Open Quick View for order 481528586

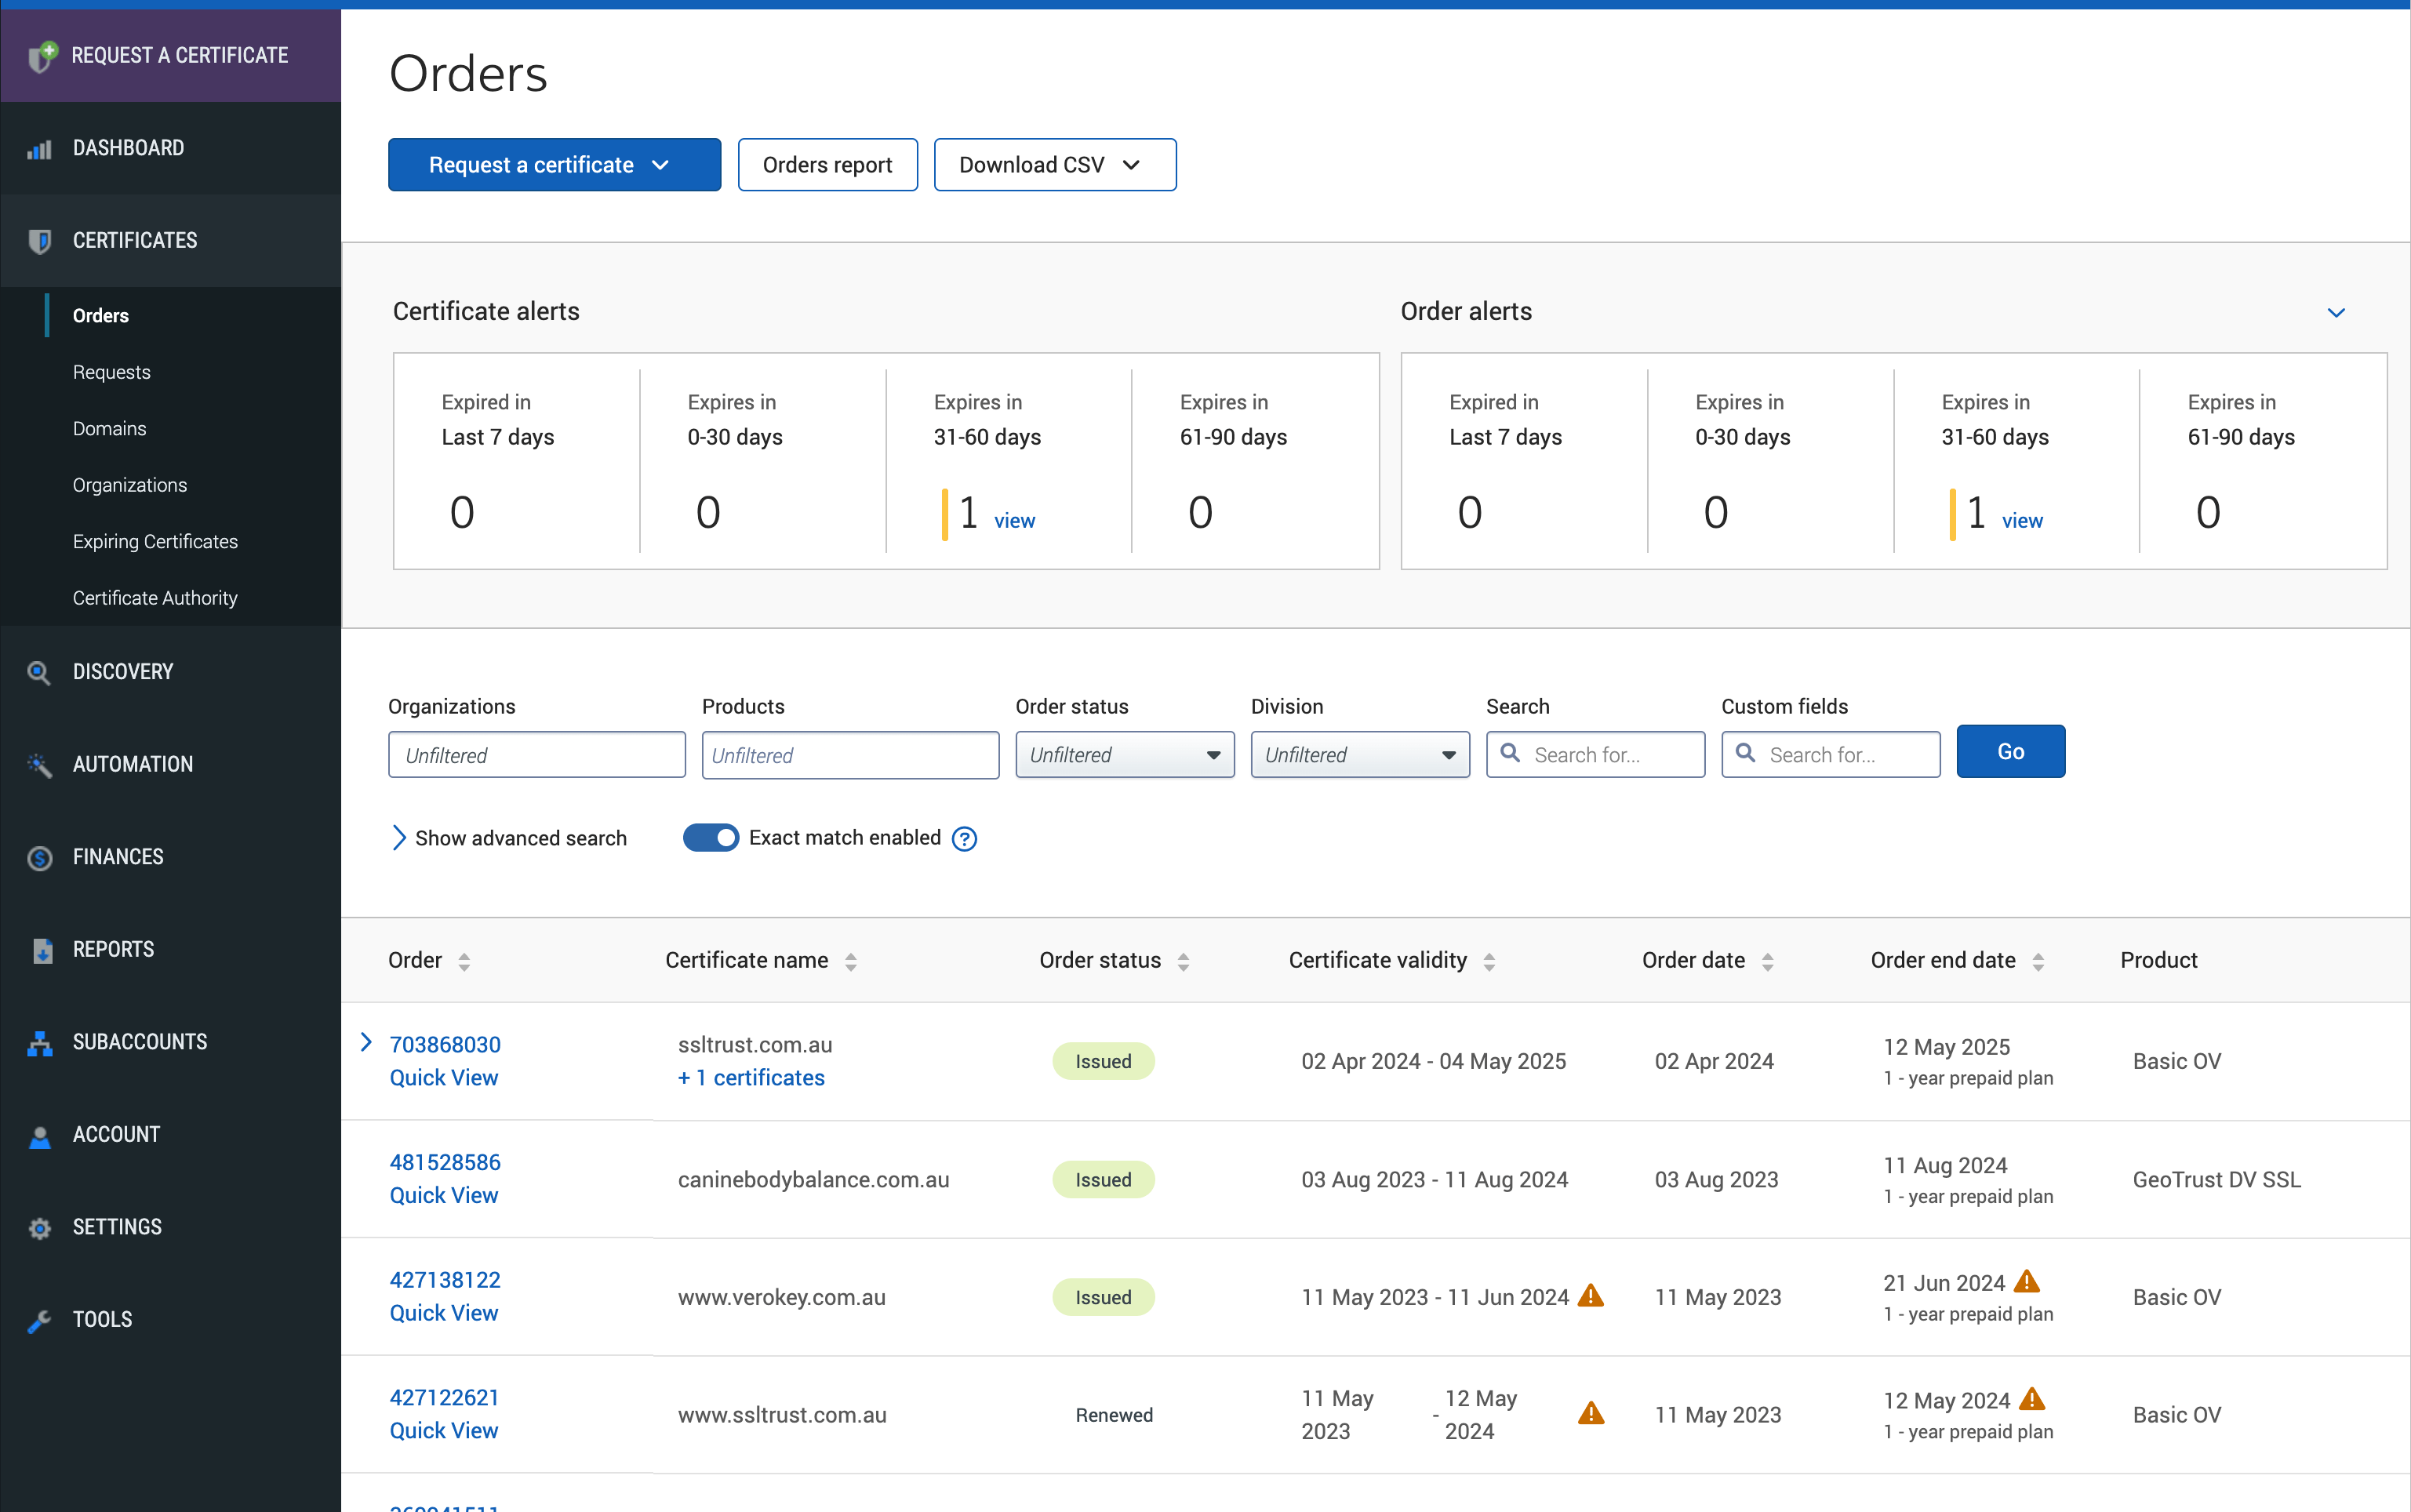pyautogui.click(x=443, y=1195)
